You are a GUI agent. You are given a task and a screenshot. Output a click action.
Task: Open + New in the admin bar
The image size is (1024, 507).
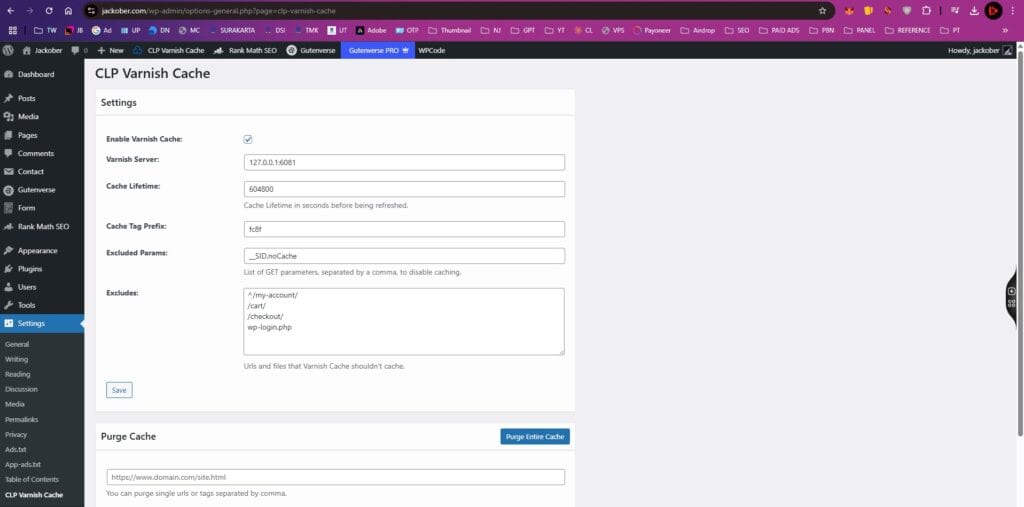(110, 50)
